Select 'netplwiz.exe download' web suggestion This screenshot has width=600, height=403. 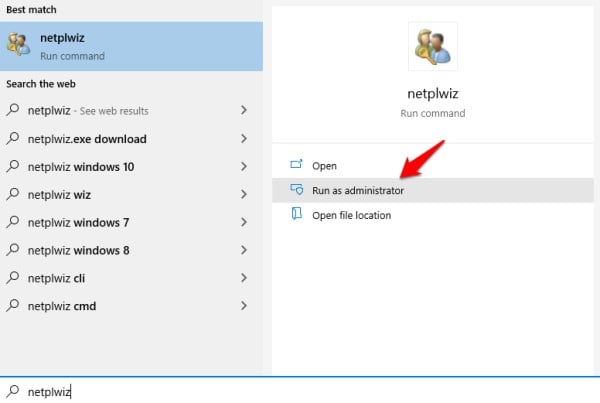pos(131,139)
